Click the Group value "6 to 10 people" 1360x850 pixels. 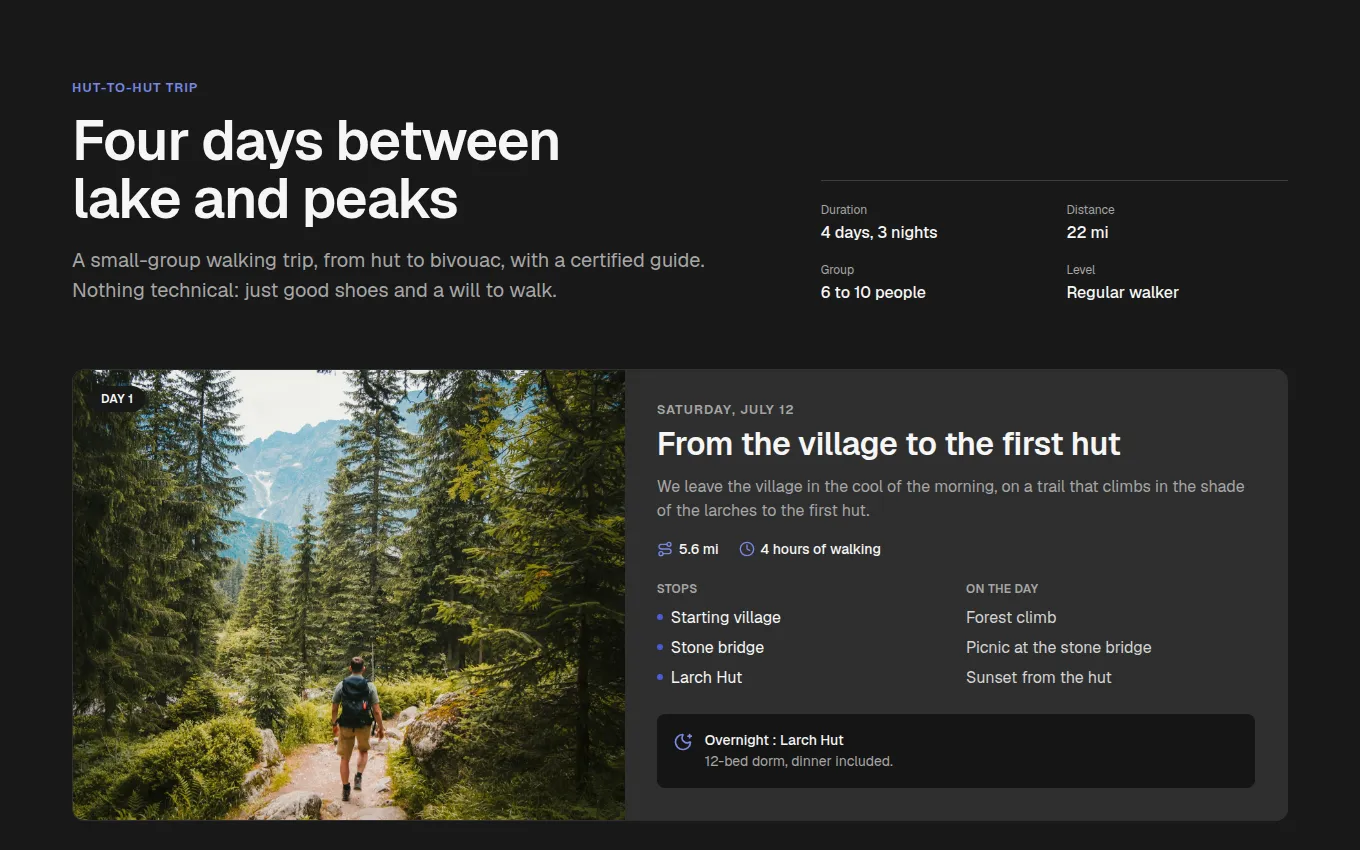point(873,293)
